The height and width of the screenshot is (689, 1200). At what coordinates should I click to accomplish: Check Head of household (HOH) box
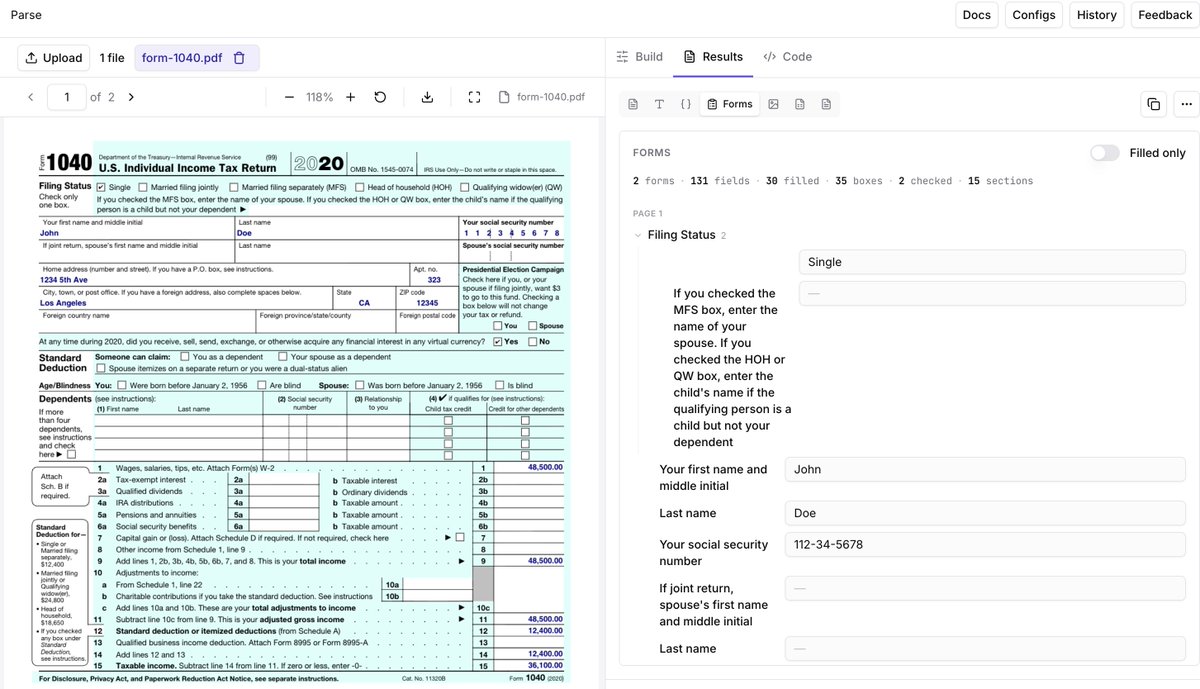(x=359, y=187)
